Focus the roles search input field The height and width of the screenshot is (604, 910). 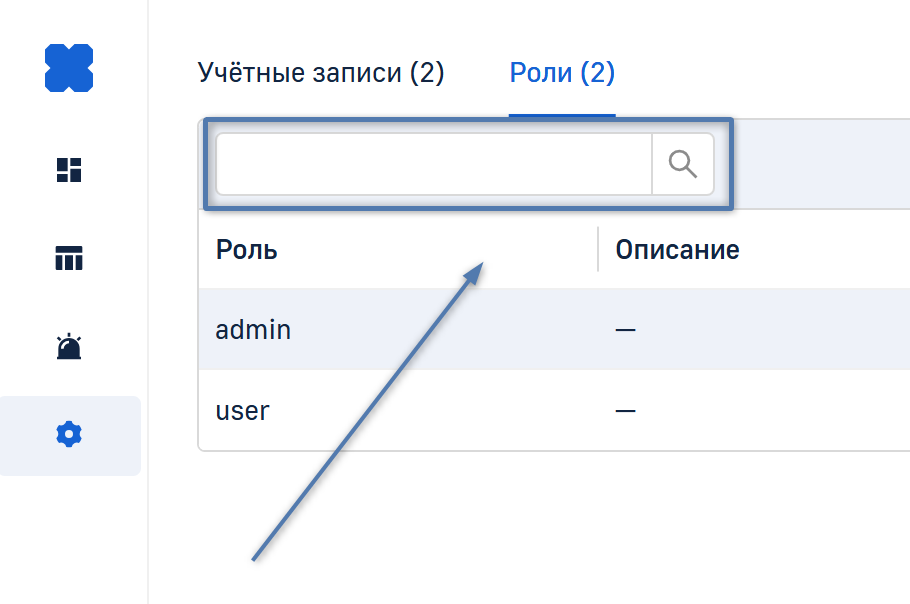coord(434,164)
